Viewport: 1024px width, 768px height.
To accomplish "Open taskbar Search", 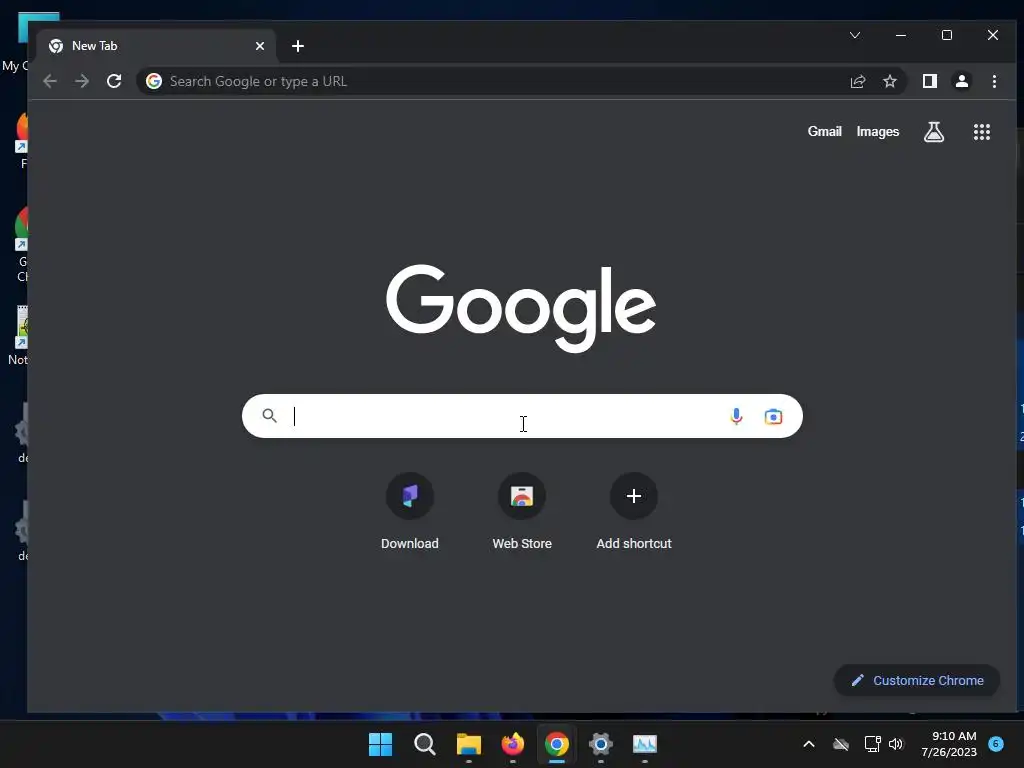I will coord(424,744).
